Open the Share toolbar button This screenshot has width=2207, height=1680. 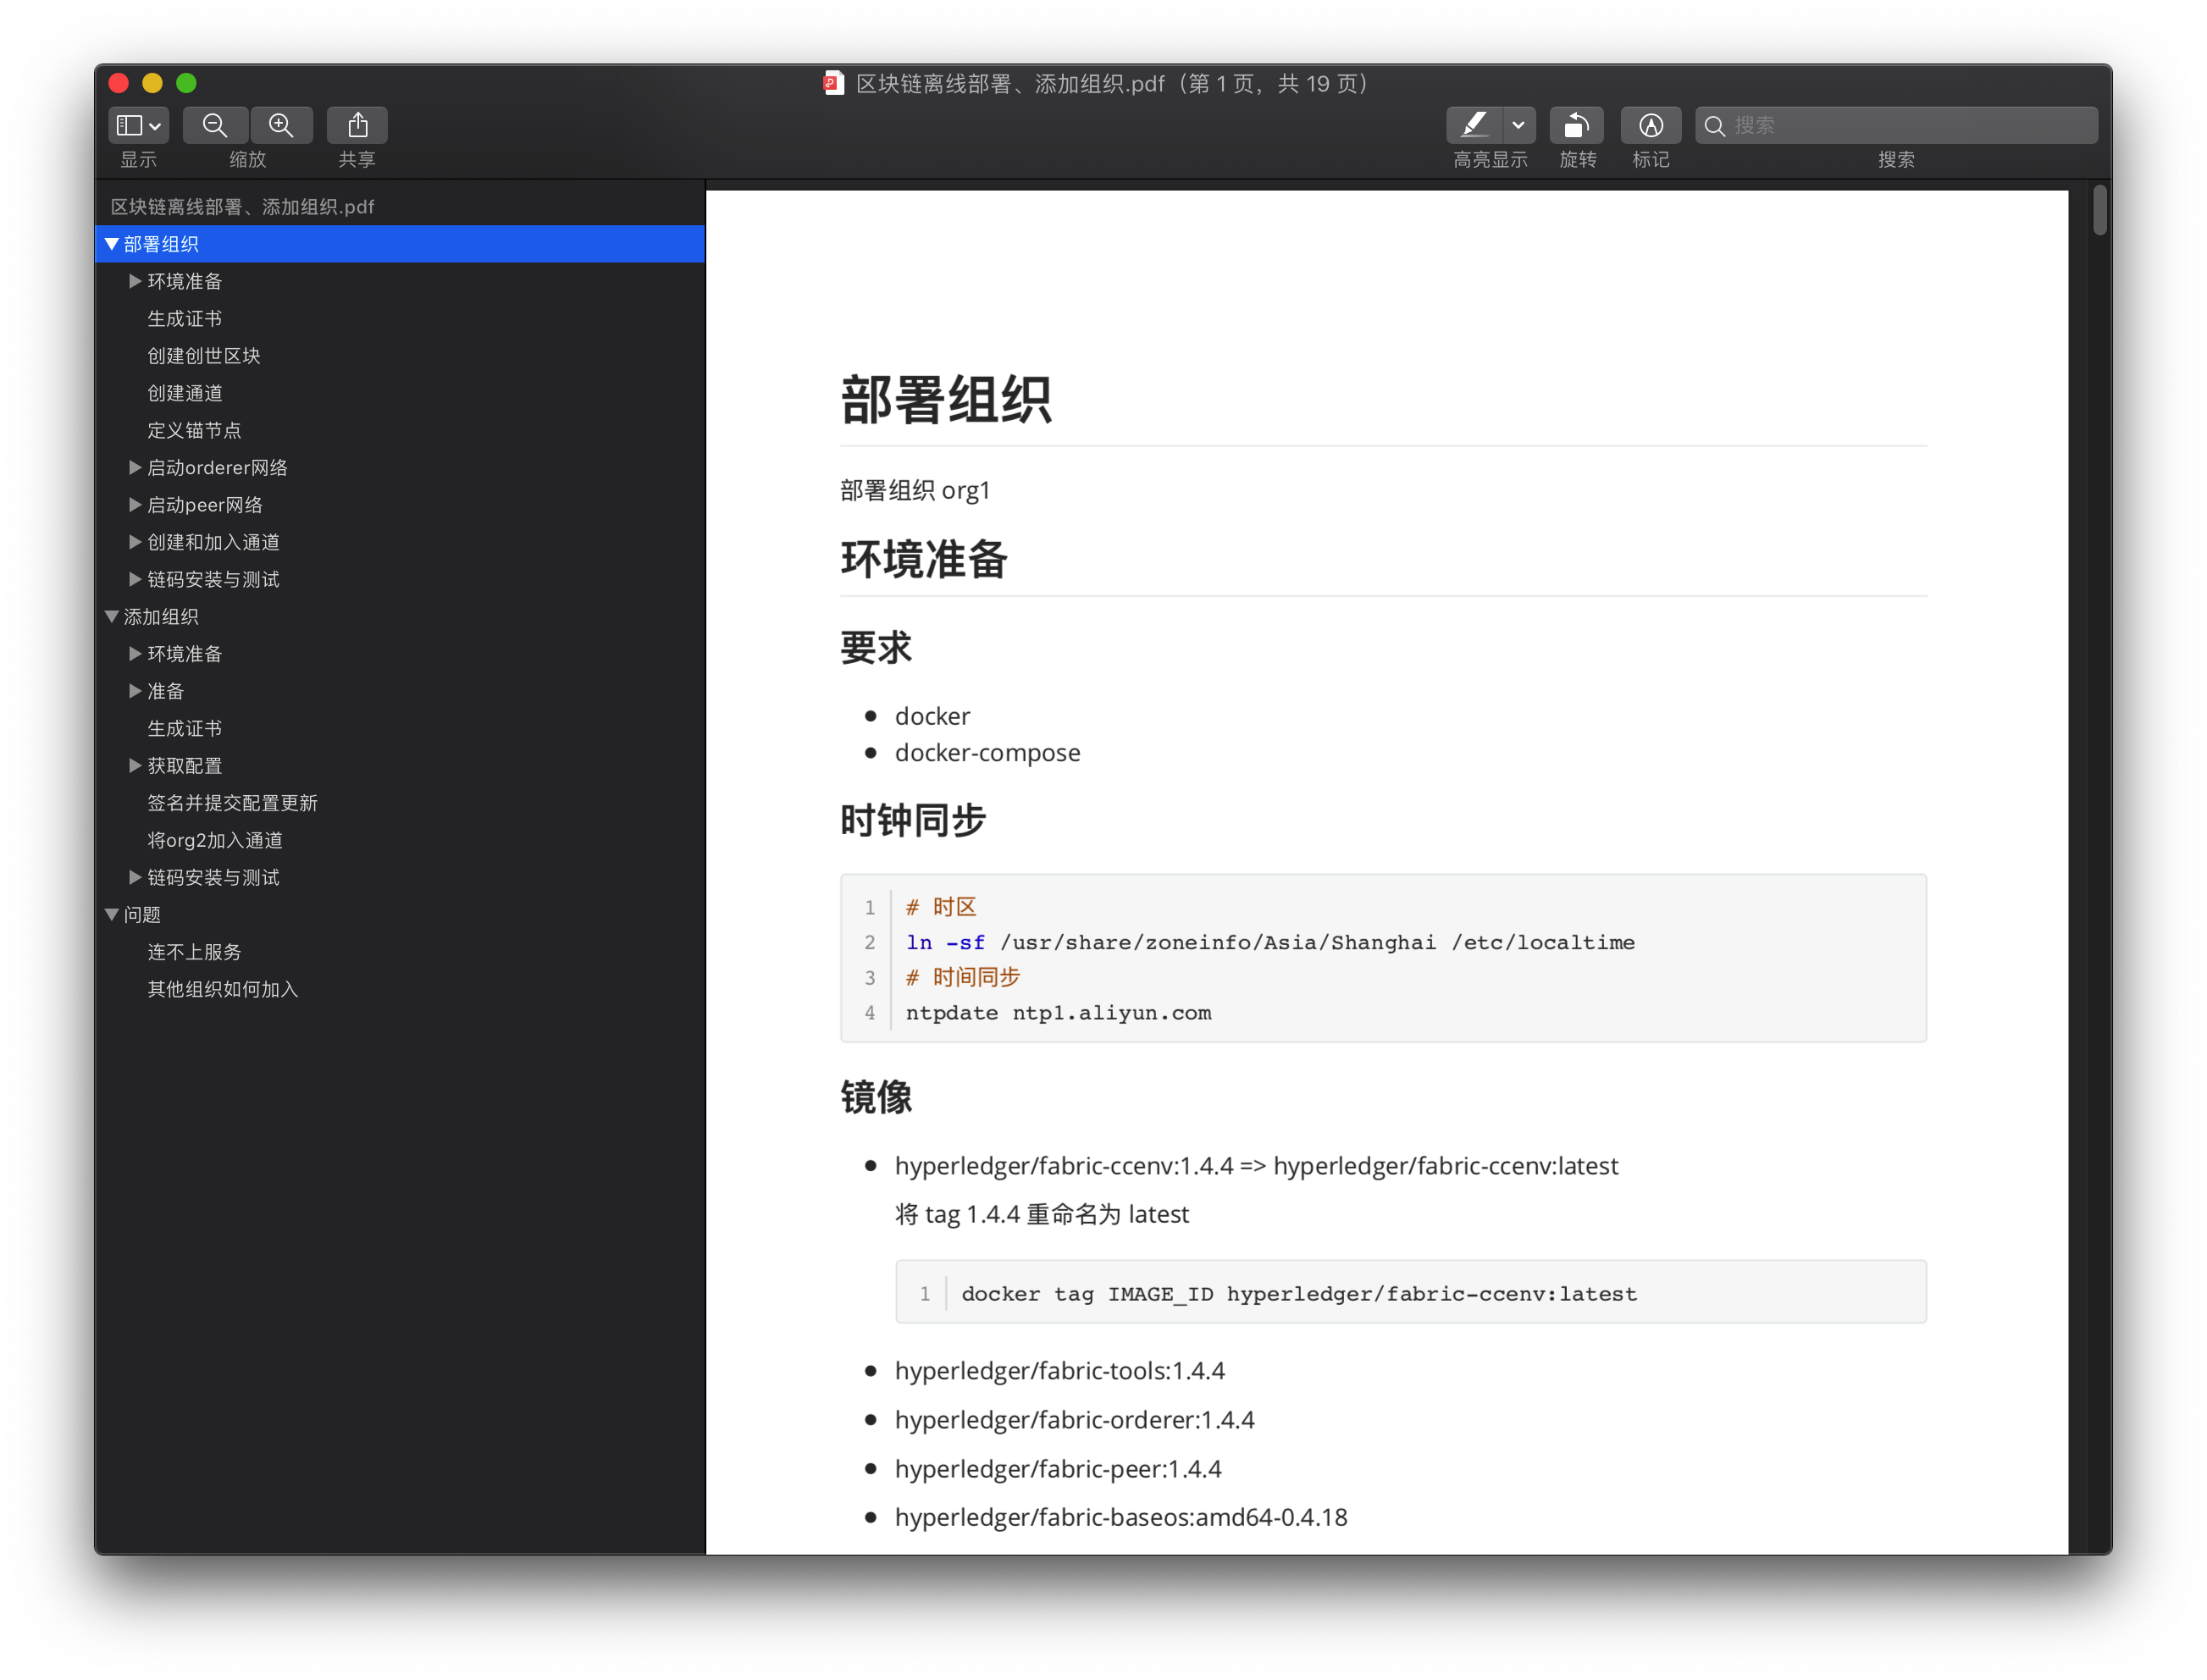click(x=357, y=125)
